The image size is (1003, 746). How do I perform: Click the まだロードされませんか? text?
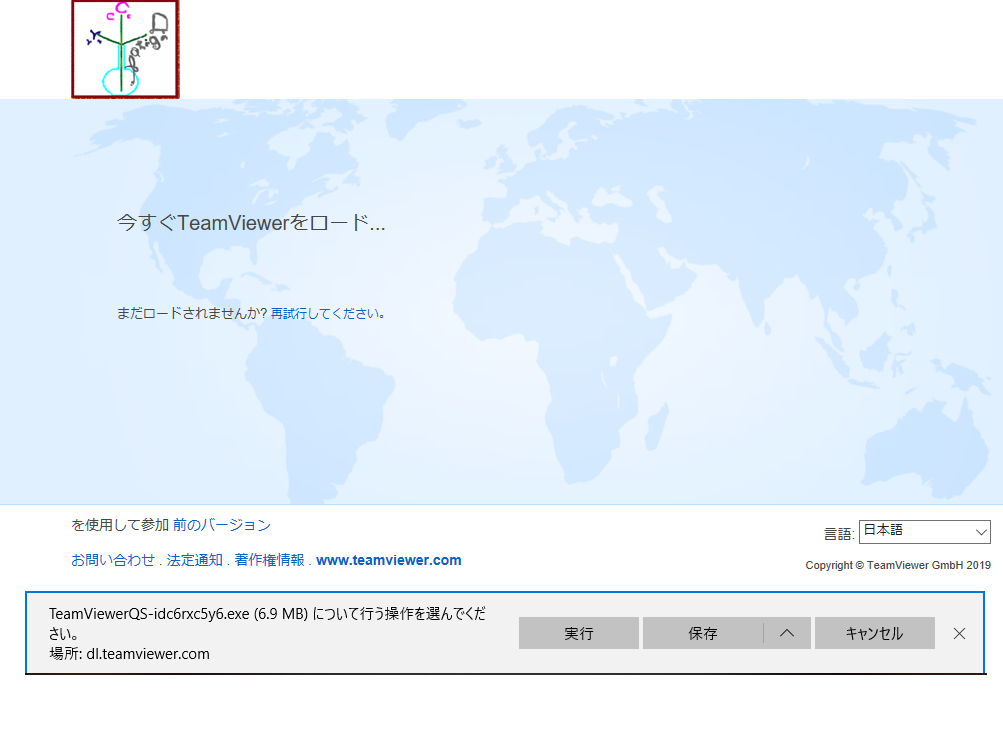pyautogui.click(x=192, y=313)
